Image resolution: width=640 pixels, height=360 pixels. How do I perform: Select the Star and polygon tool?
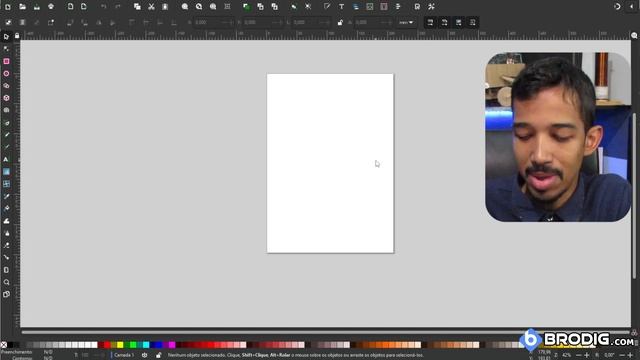(6, 86)
